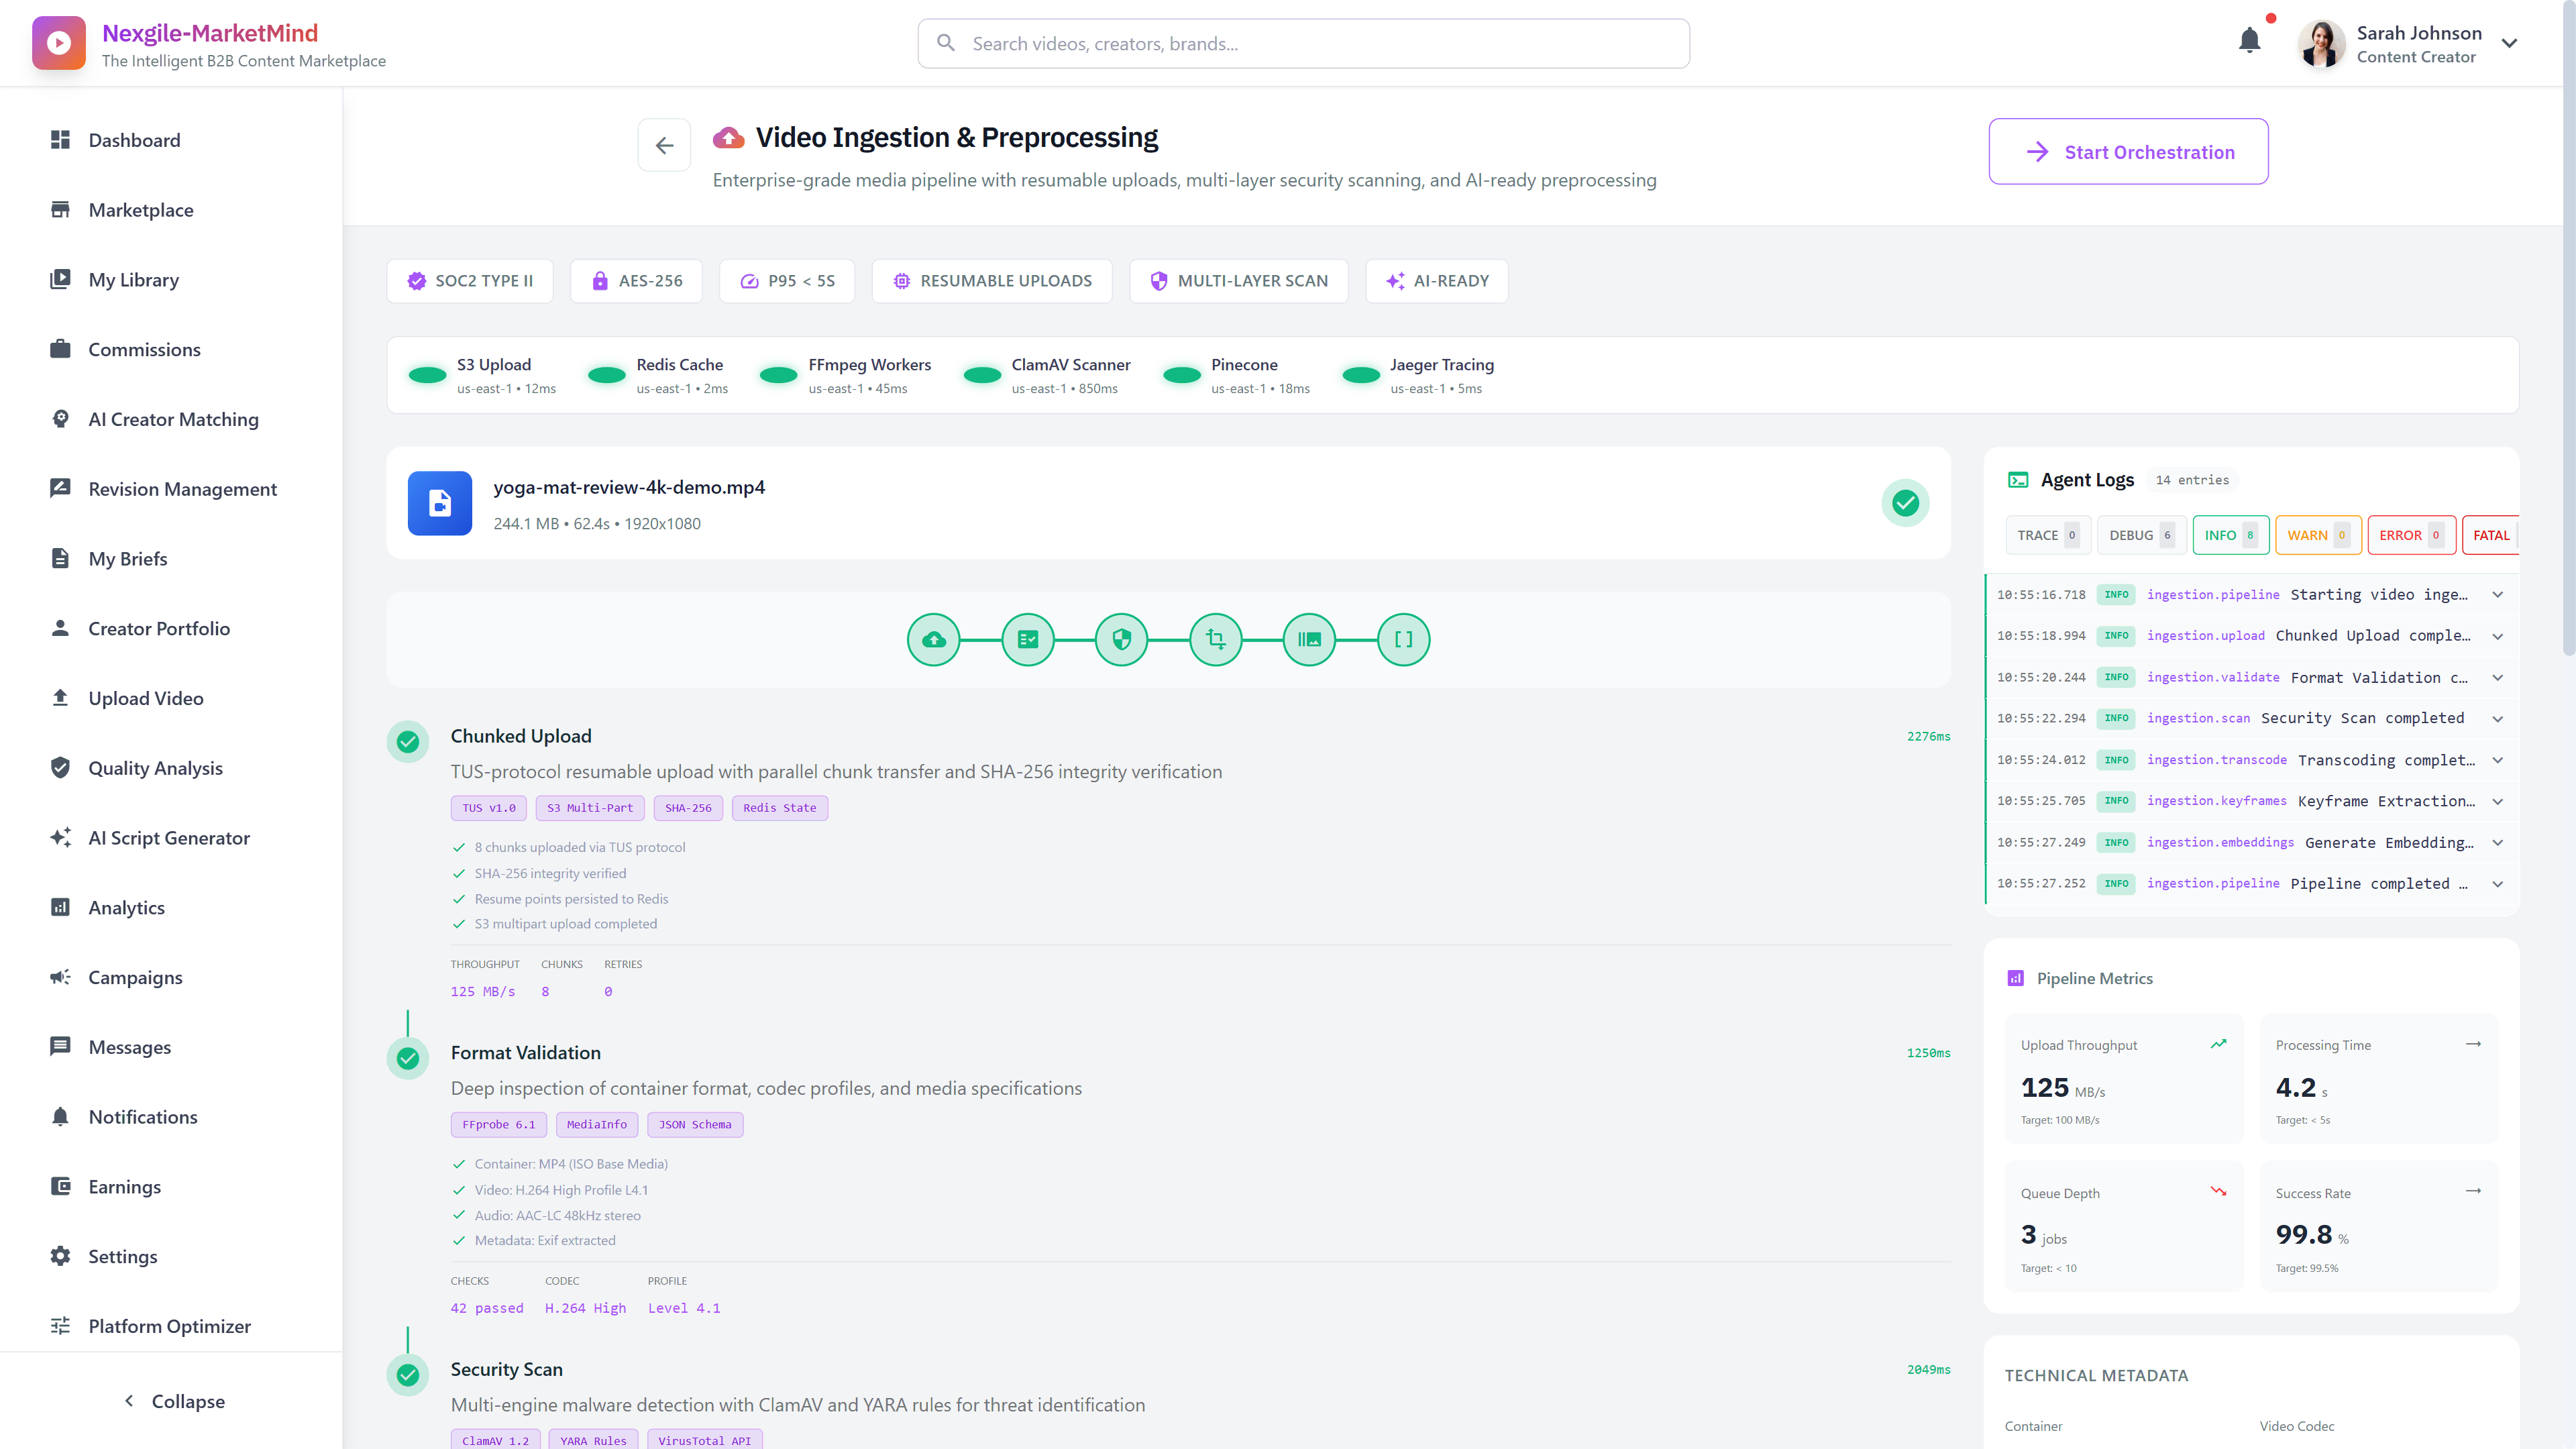Select the AI Creator Matching sidebar icon
2576x1449 pixels.
pyautogui.click(x=61, y=419)
